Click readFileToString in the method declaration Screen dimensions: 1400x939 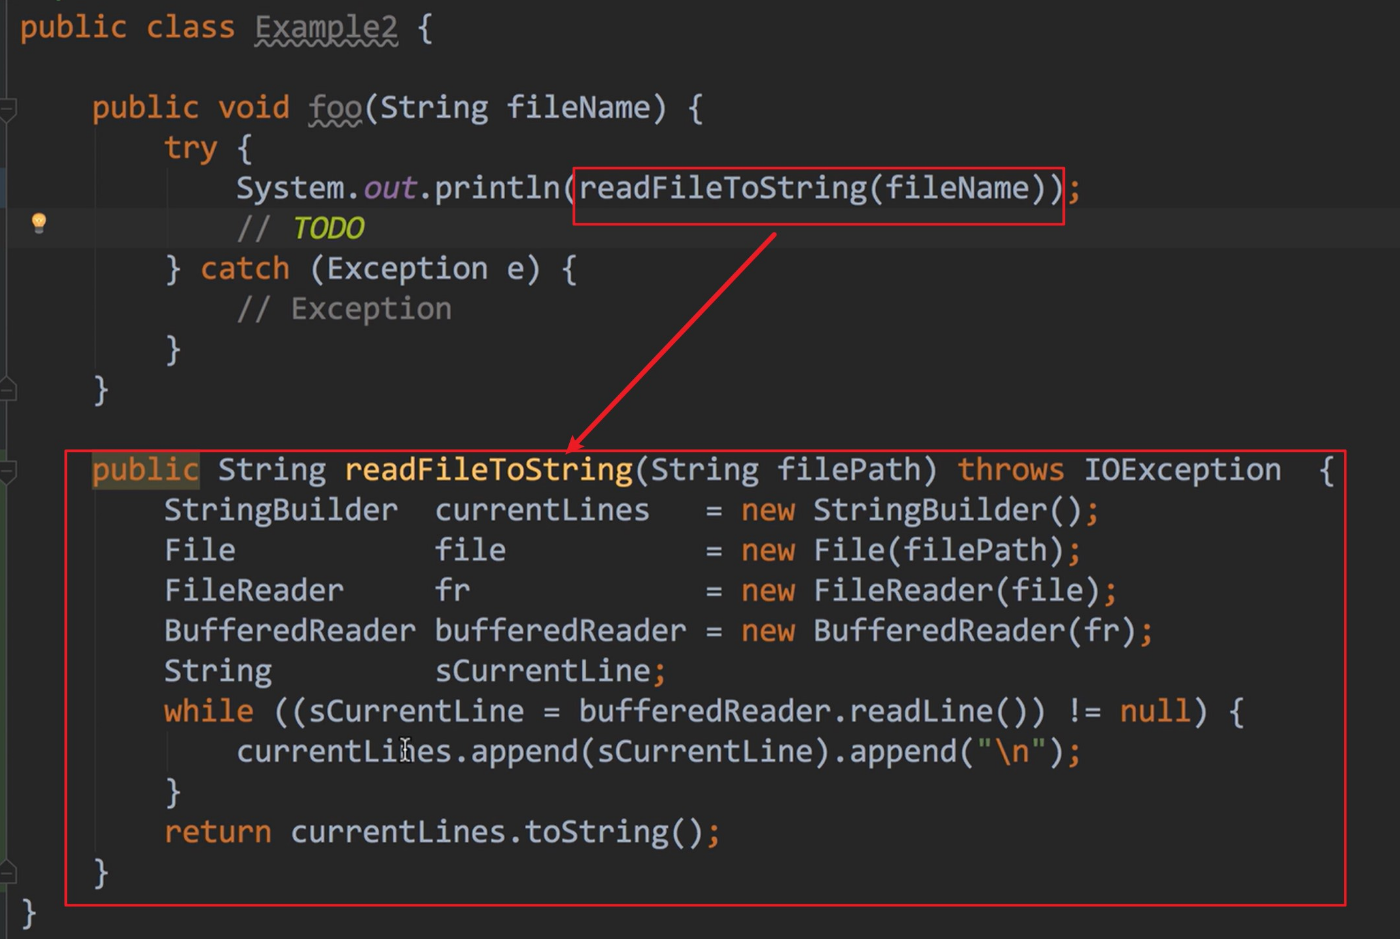(489, 470)
